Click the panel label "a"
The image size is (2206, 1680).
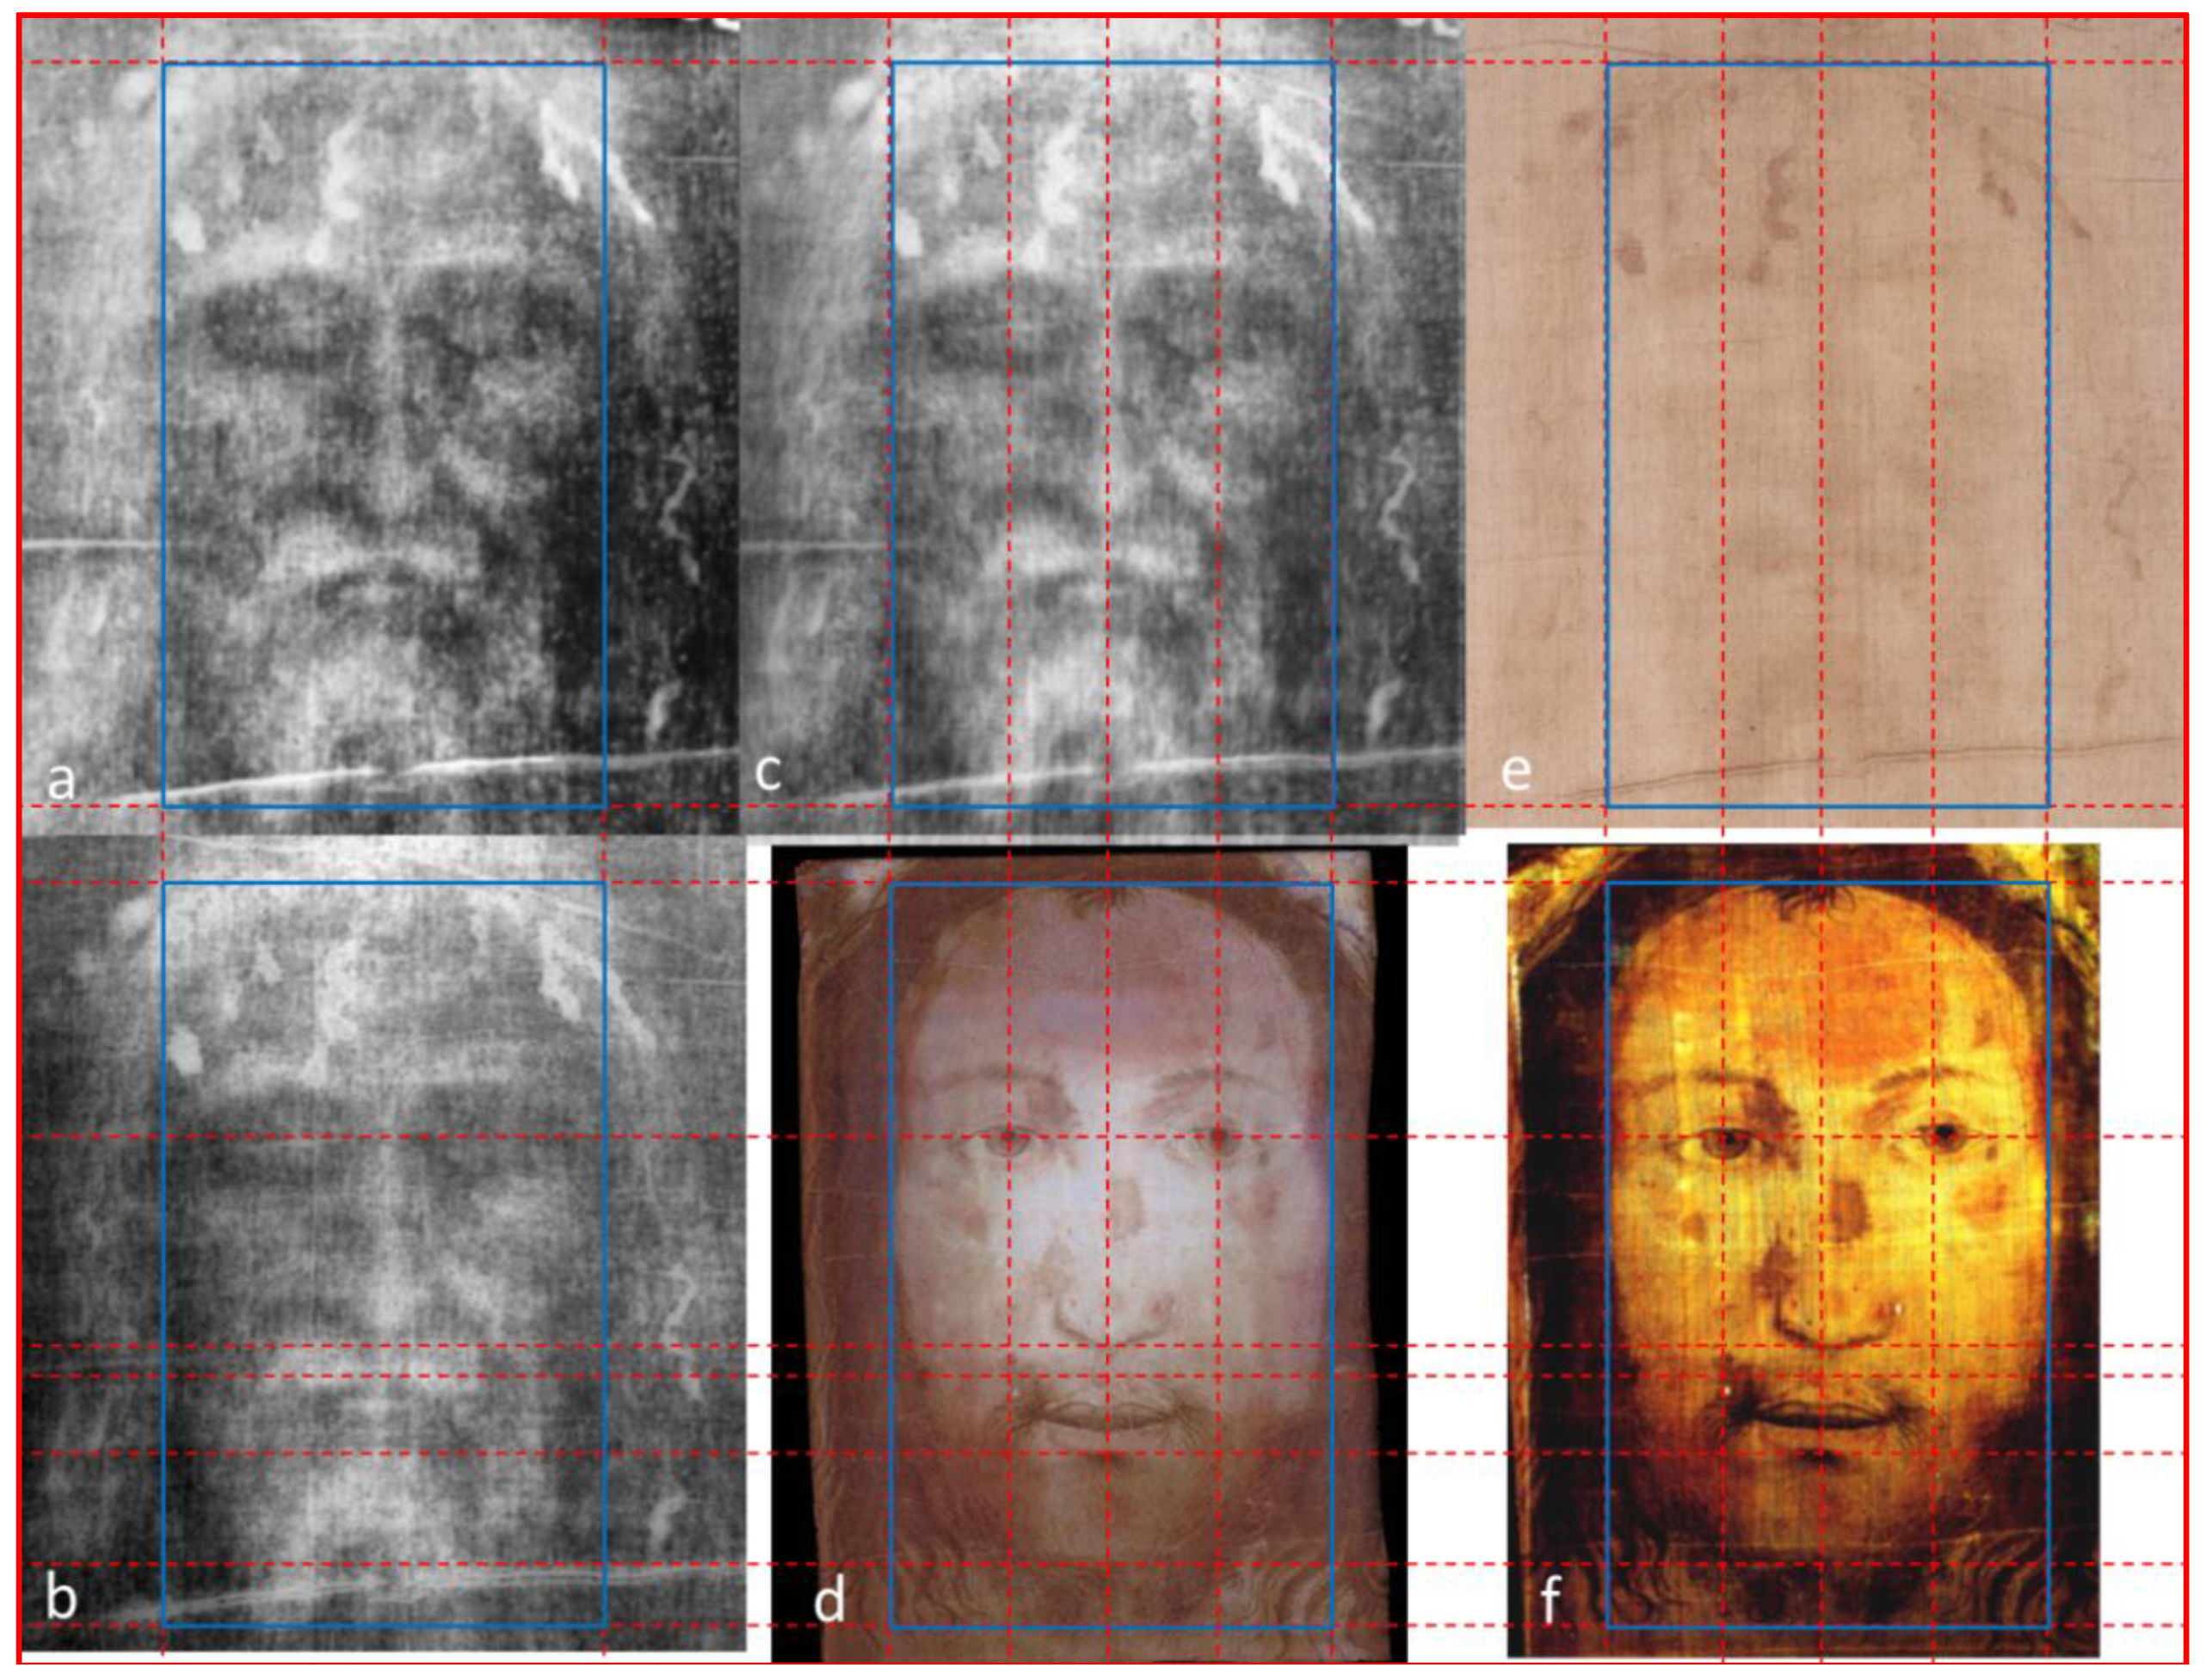pos(61,781)
